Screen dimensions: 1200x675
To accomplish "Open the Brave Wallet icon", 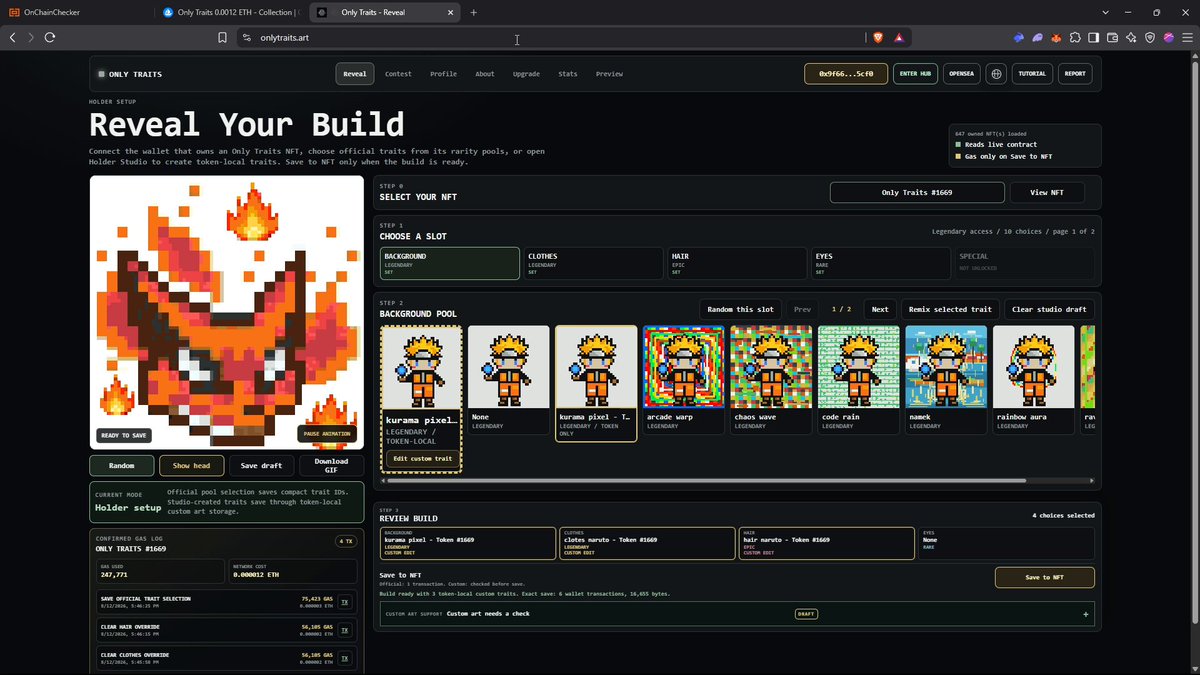I will [1112, 37].
